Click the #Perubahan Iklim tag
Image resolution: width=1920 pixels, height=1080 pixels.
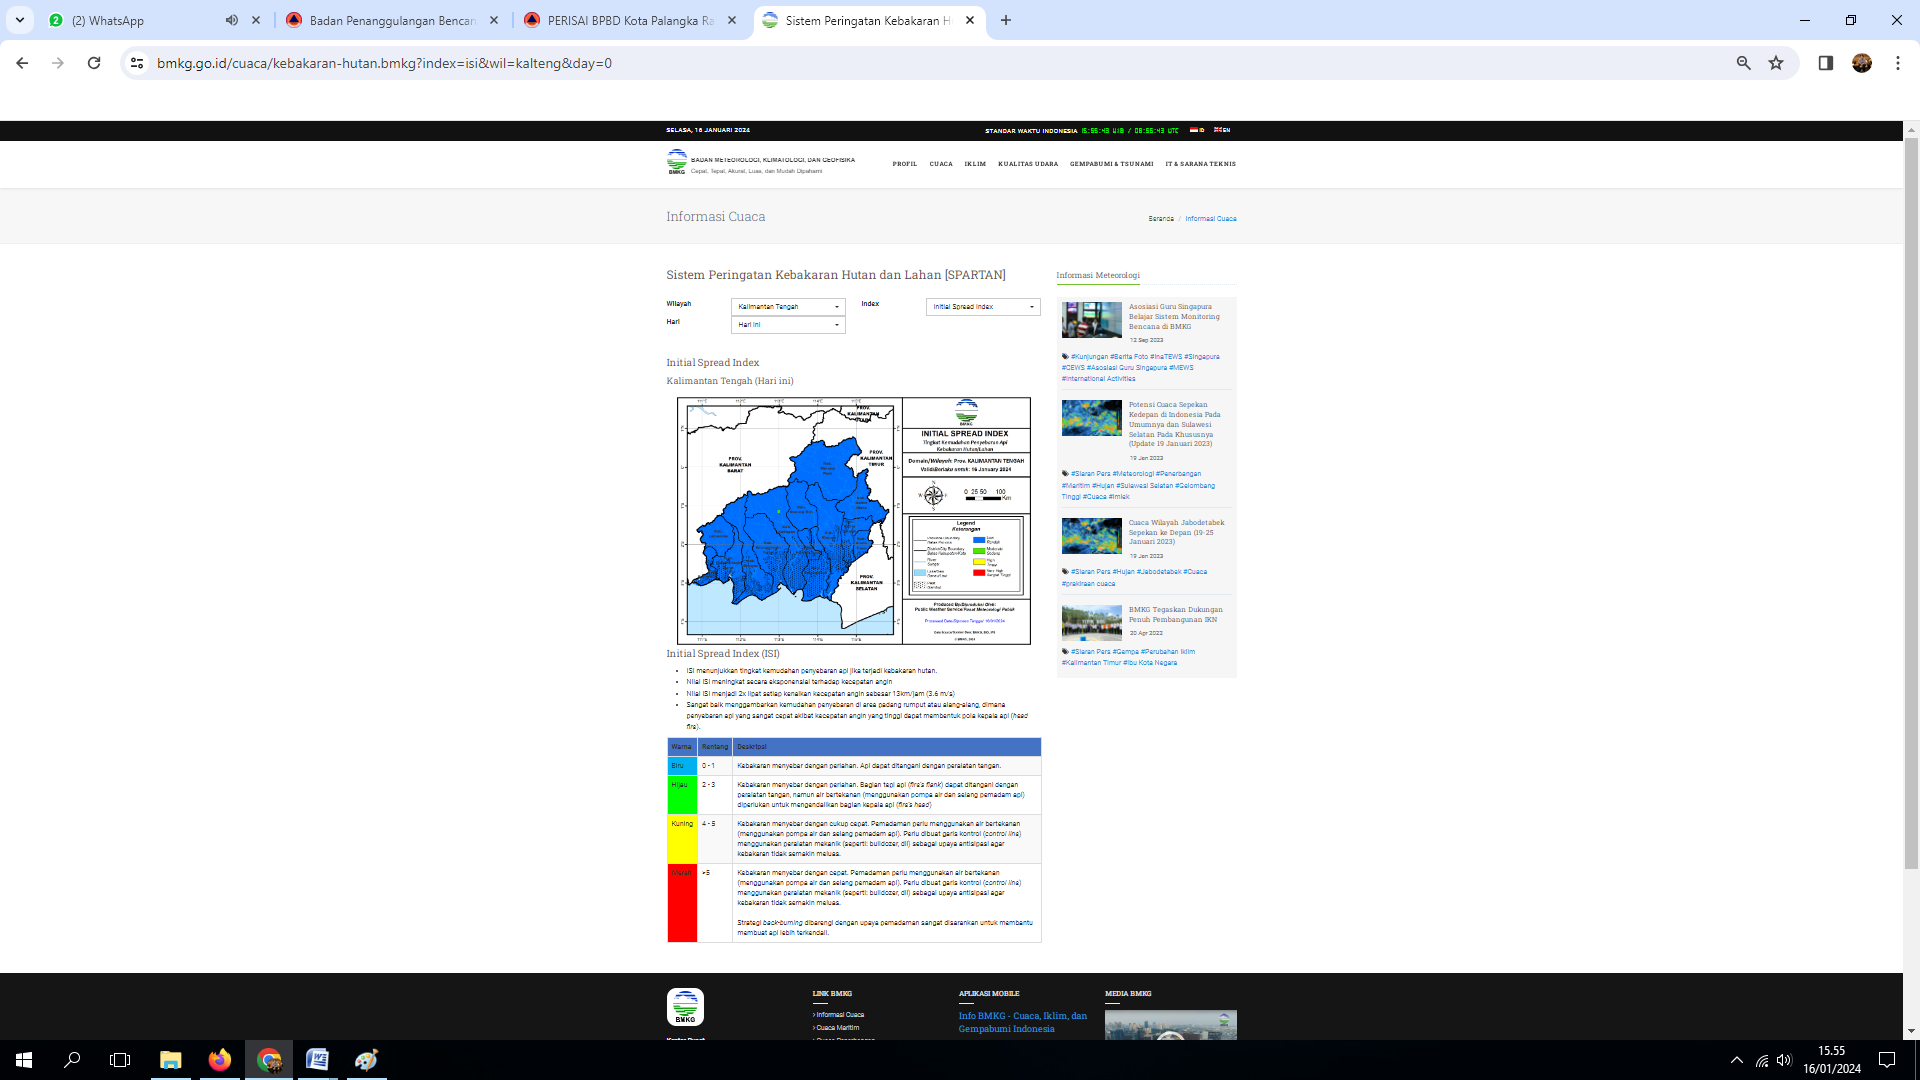tap(1168, 652)
